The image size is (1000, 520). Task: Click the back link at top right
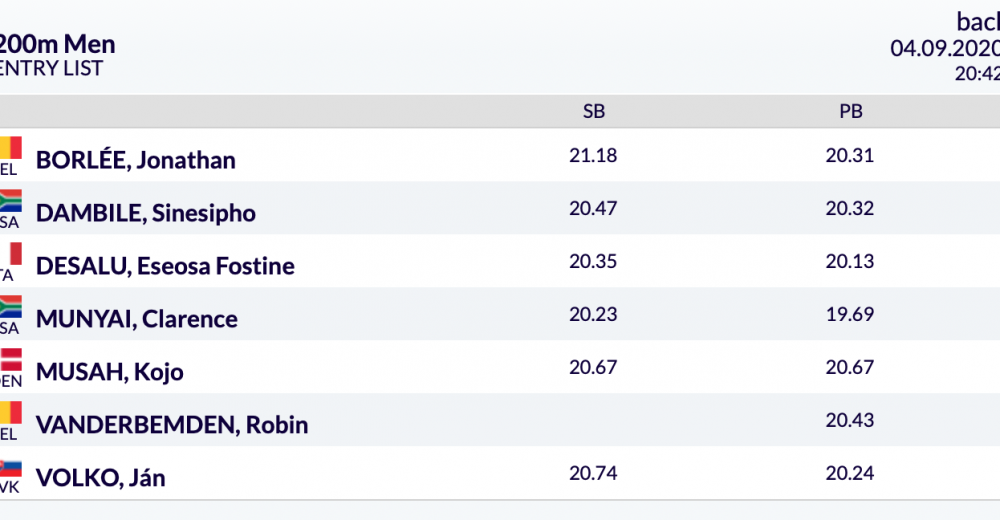click(978, 22)
